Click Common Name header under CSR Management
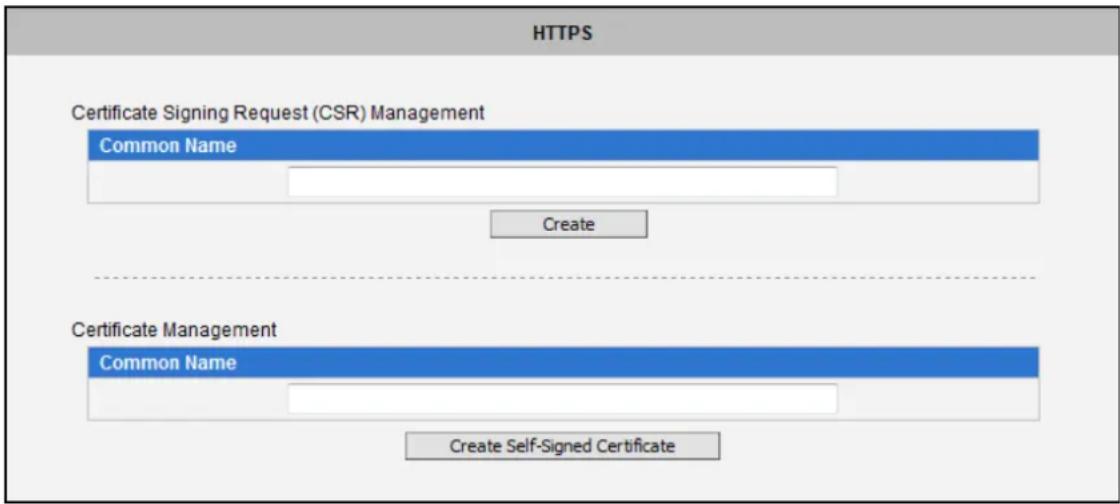The width and height of the screenshot is (1120, 504). [x=563, y=146]
